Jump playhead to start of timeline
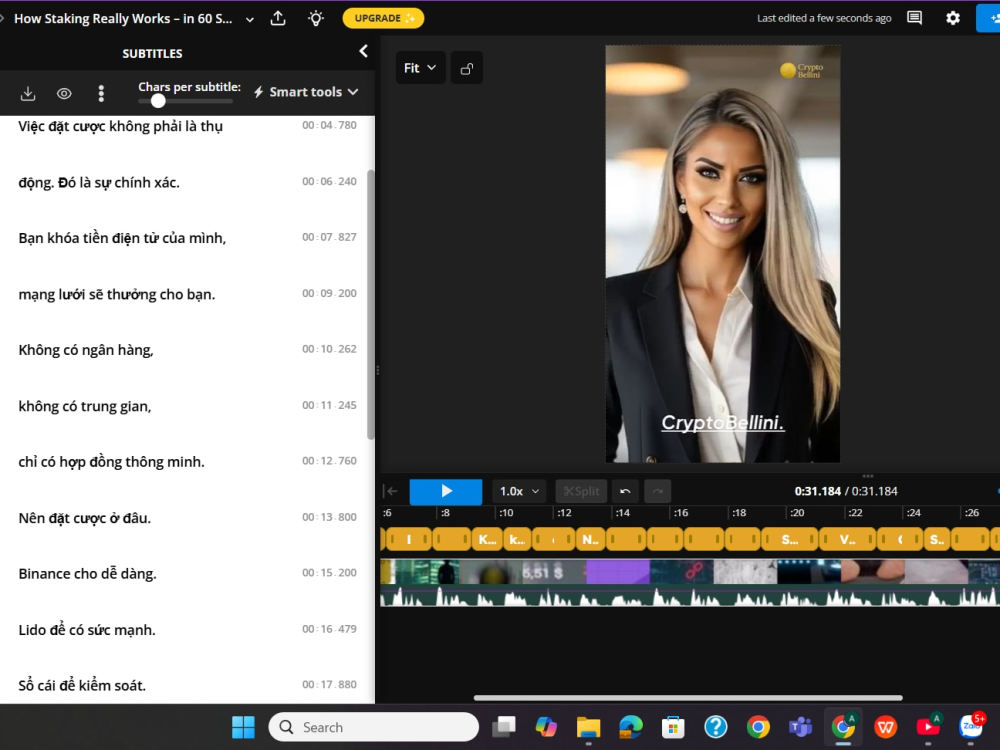The width and height of the screenshot is (1000, 750). click(x=391, y=491)
